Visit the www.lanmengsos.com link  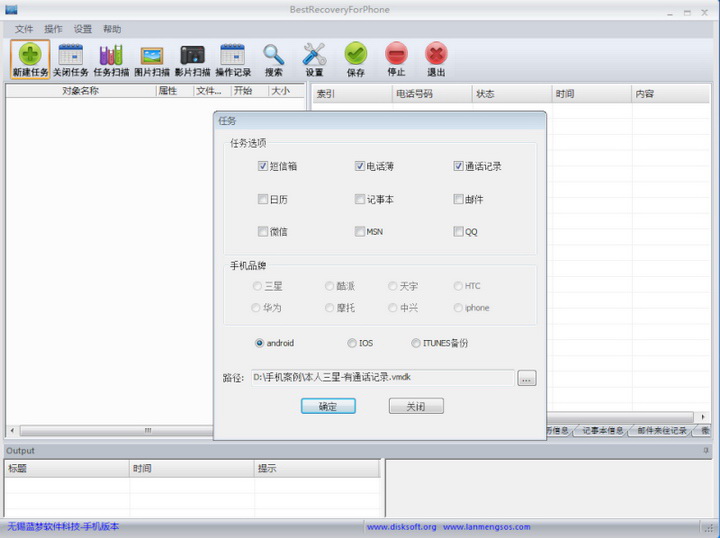[487, 527]
